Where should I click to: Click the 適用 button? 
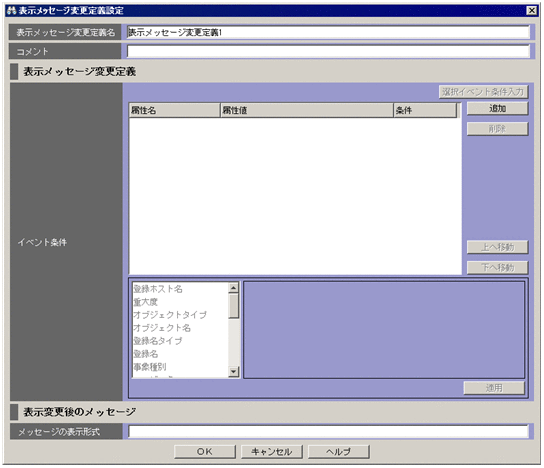click(x=494, y=388)
